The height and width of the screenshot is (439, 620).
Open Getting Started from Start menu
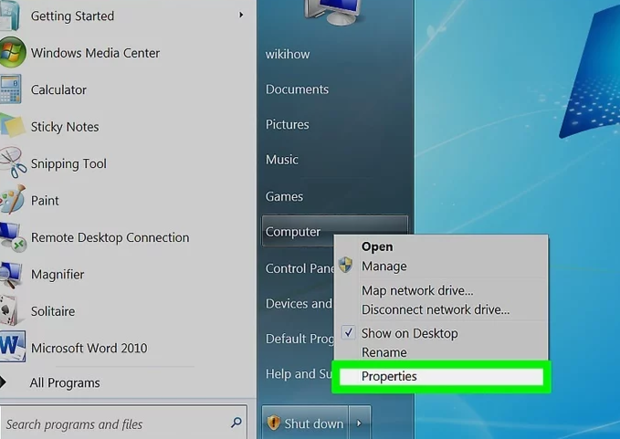(72, 16)
